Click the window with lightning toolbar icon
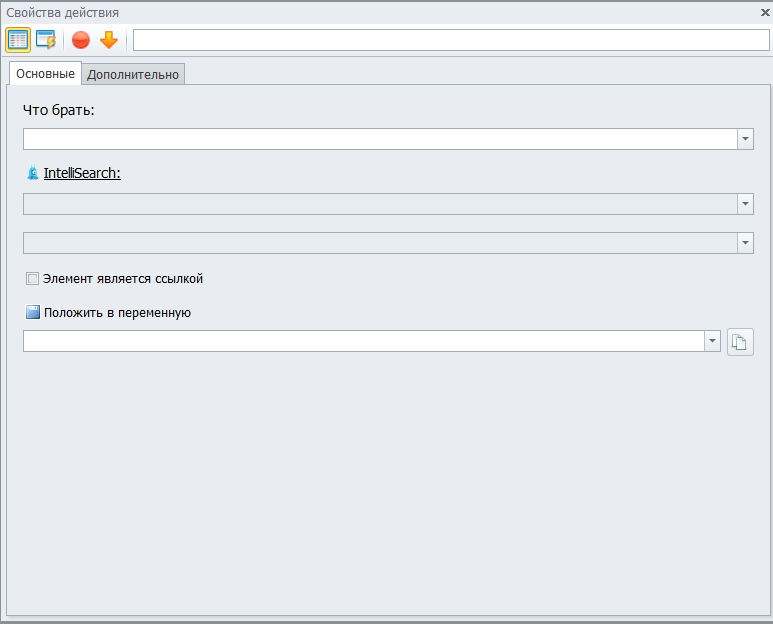 point(46,40)
